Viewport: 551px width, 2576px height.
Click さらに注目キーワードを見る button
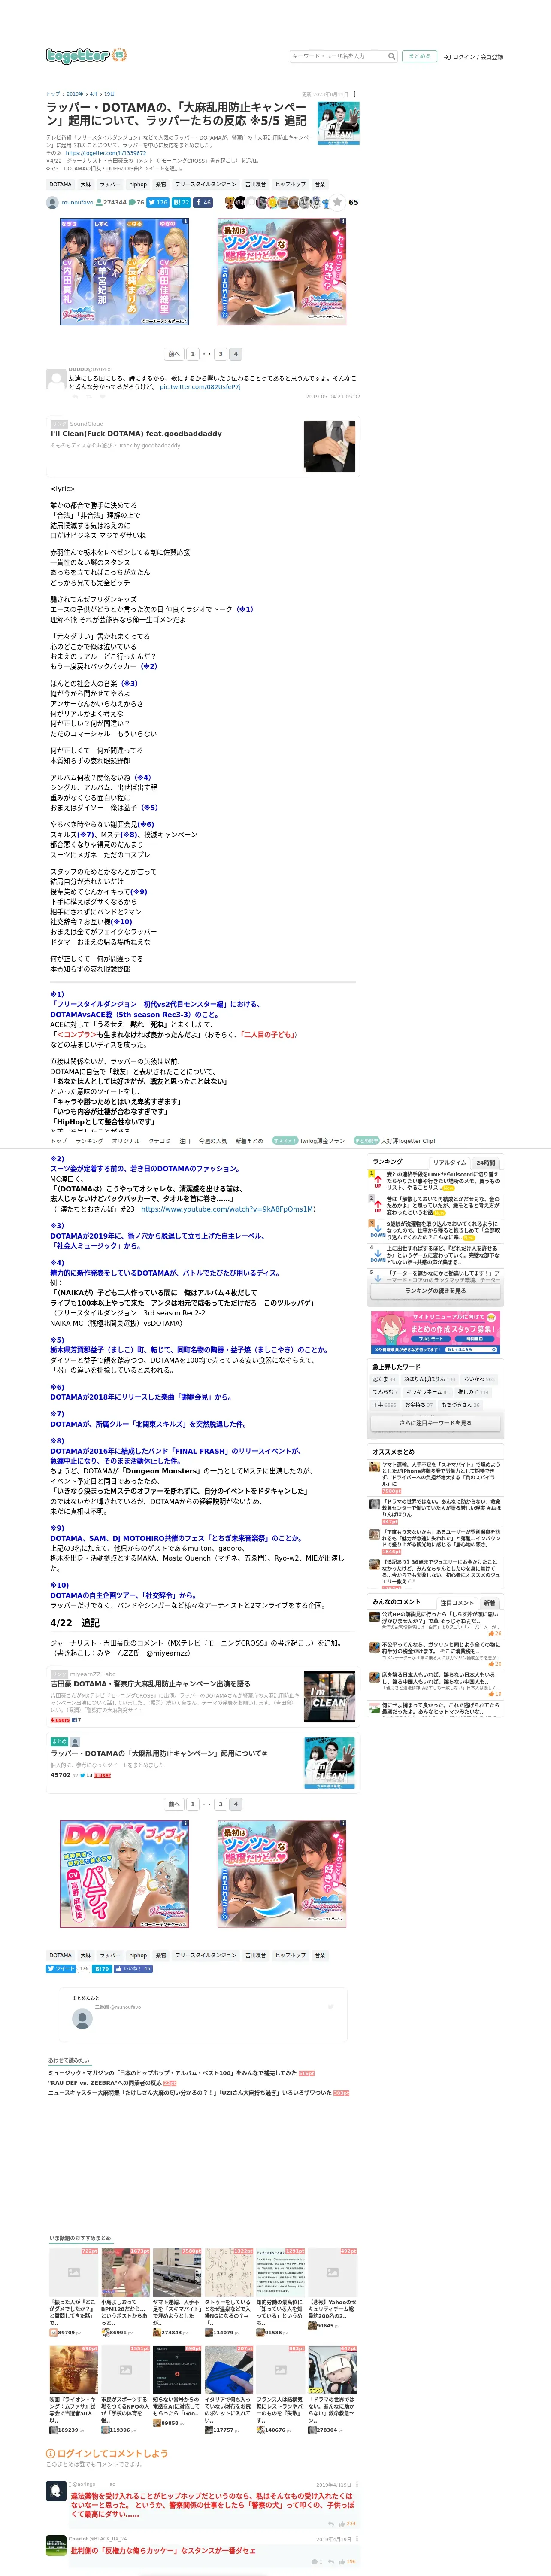tap(436, 1423)
